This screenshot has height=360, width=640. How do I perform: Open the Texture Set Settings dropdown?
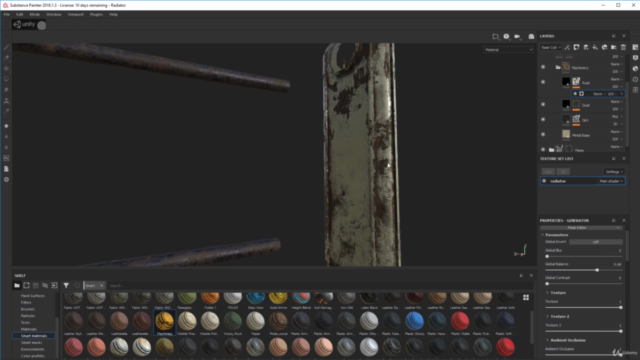tap(614, 171)
